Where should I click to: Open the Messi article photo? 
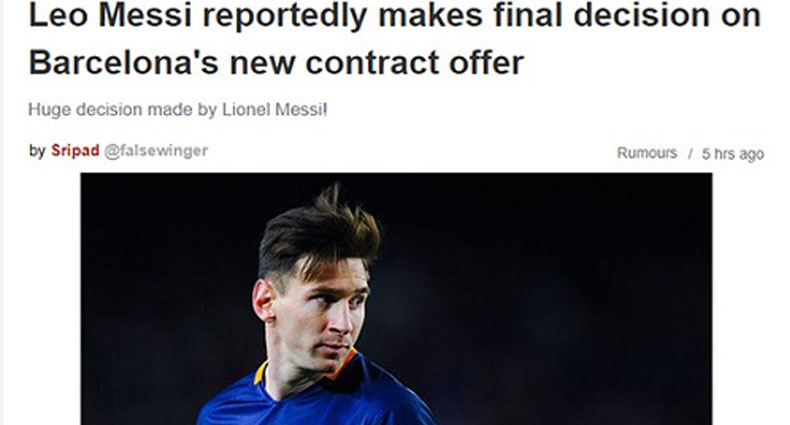tap(396, 299)
